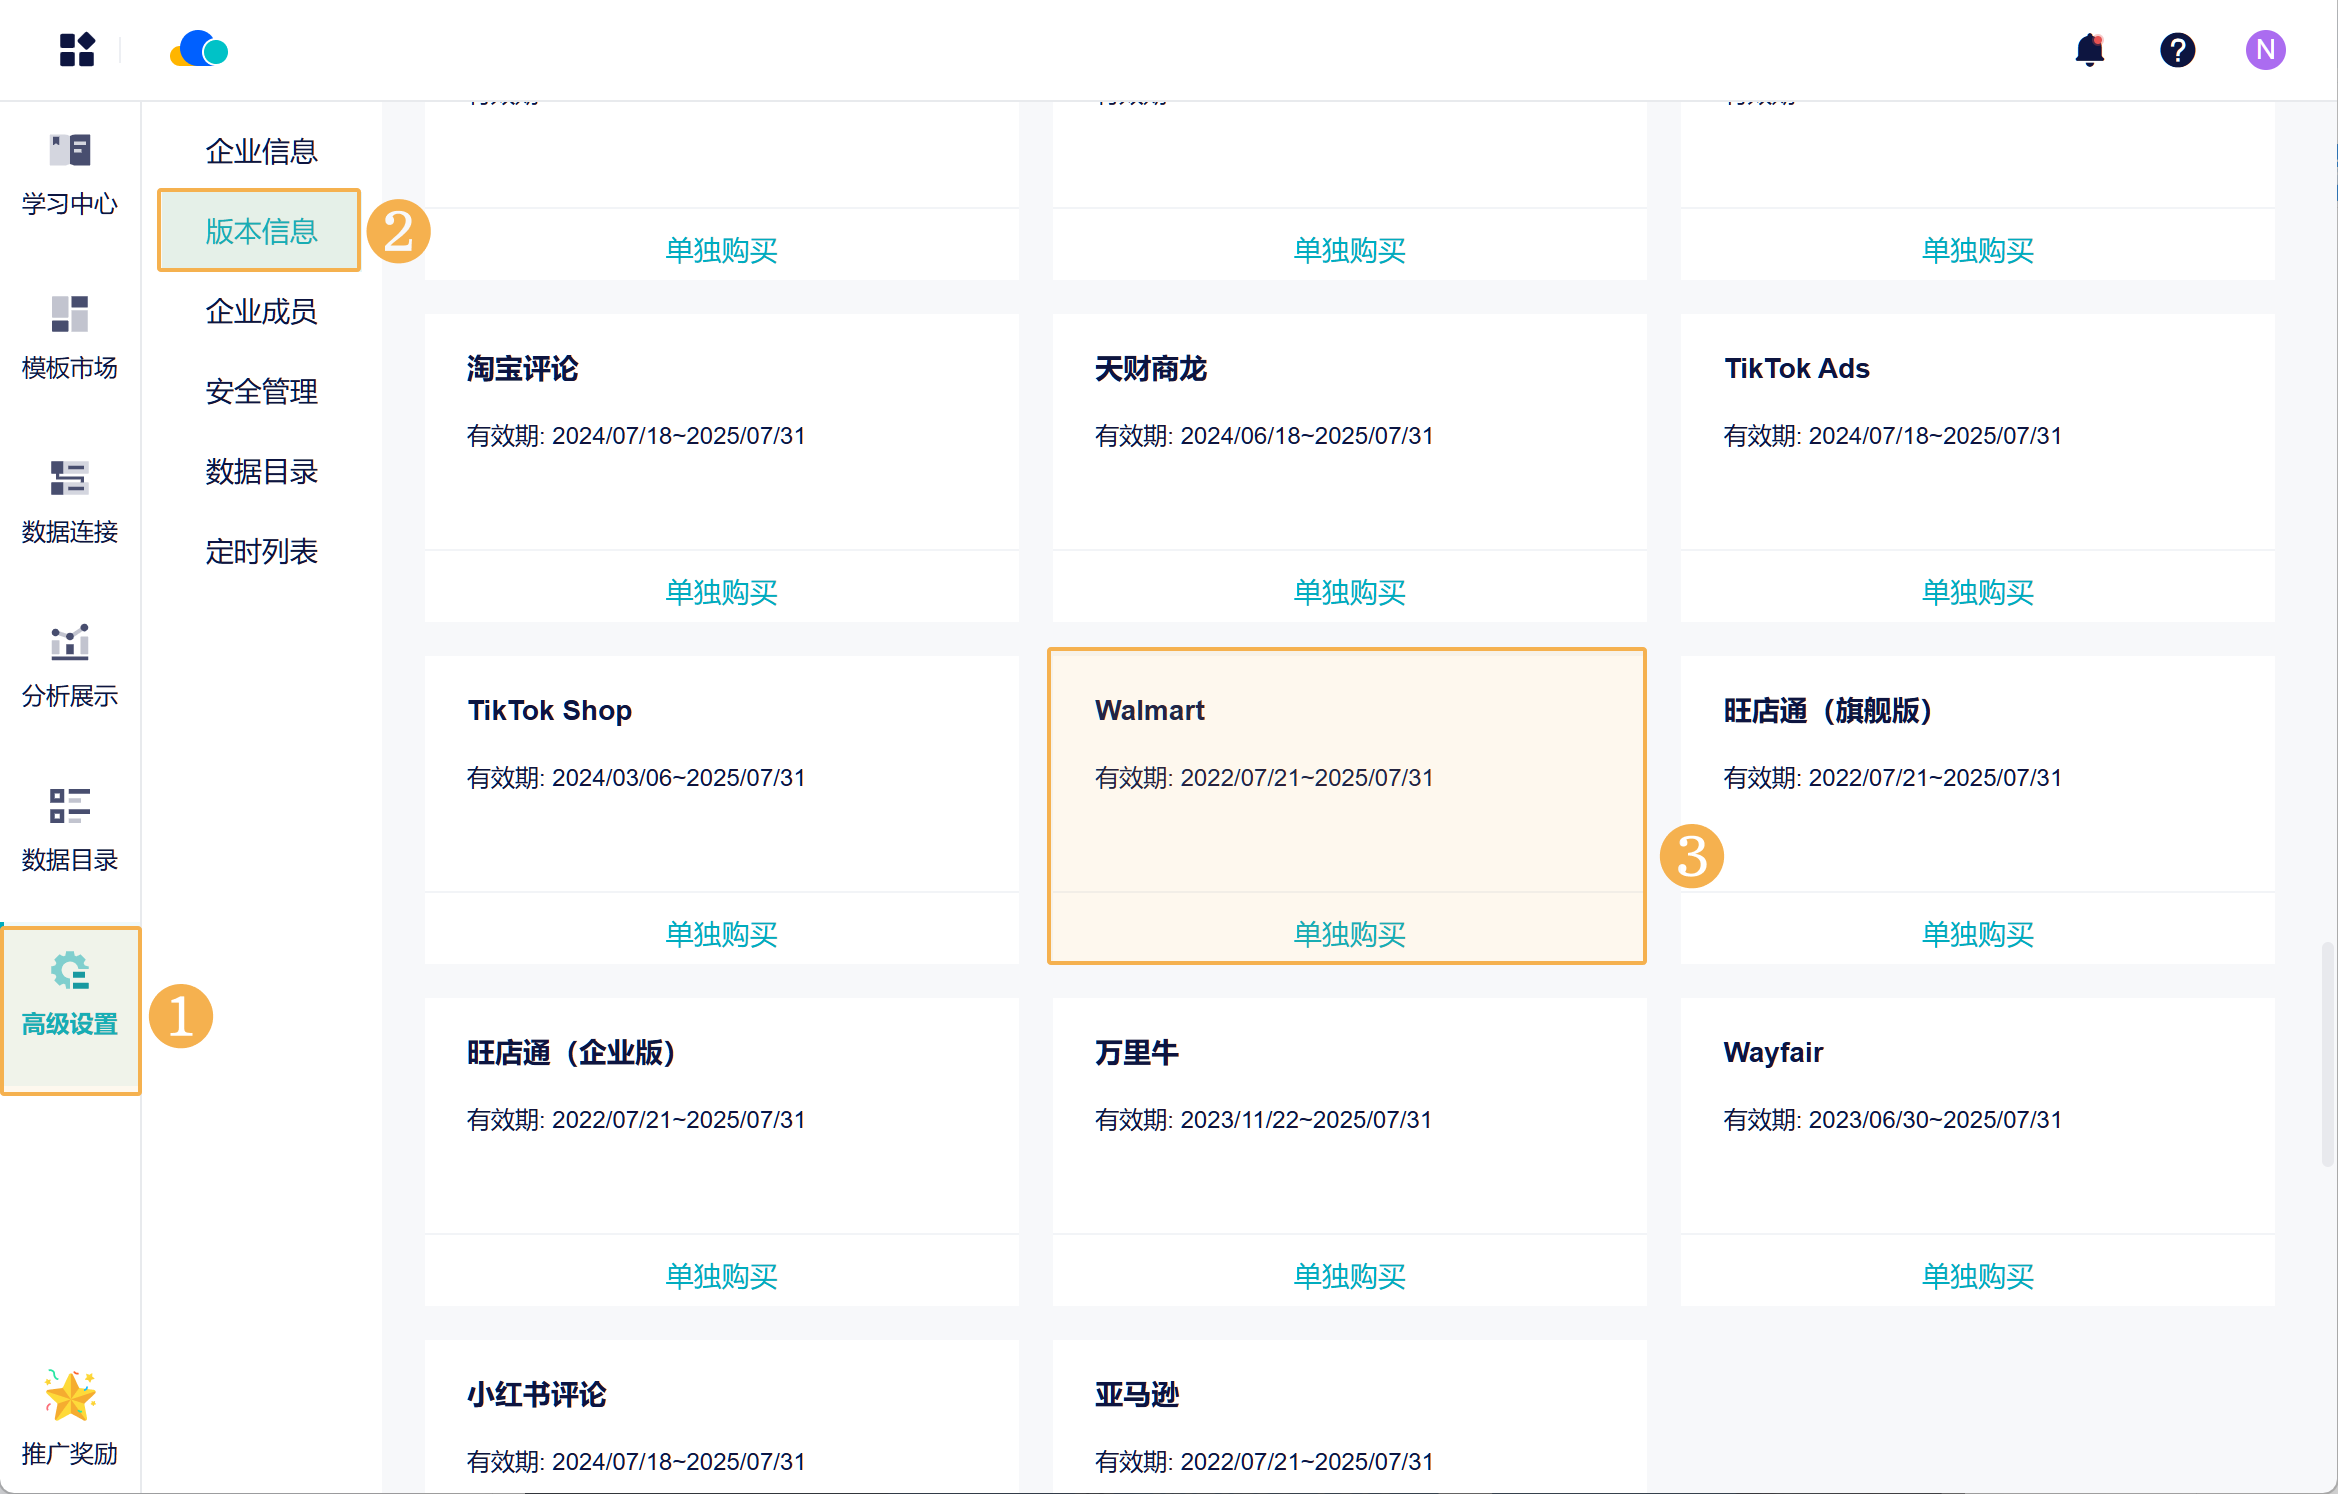Click the cloud logo icon
The height and width of the screenshot is (1494, 2338).
click(x=199, y=49)
